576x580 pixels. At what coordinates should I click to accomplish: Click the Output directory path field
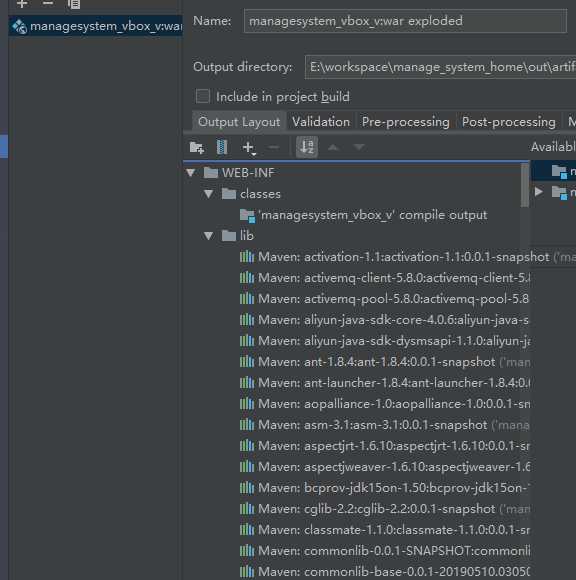[440, 67]
